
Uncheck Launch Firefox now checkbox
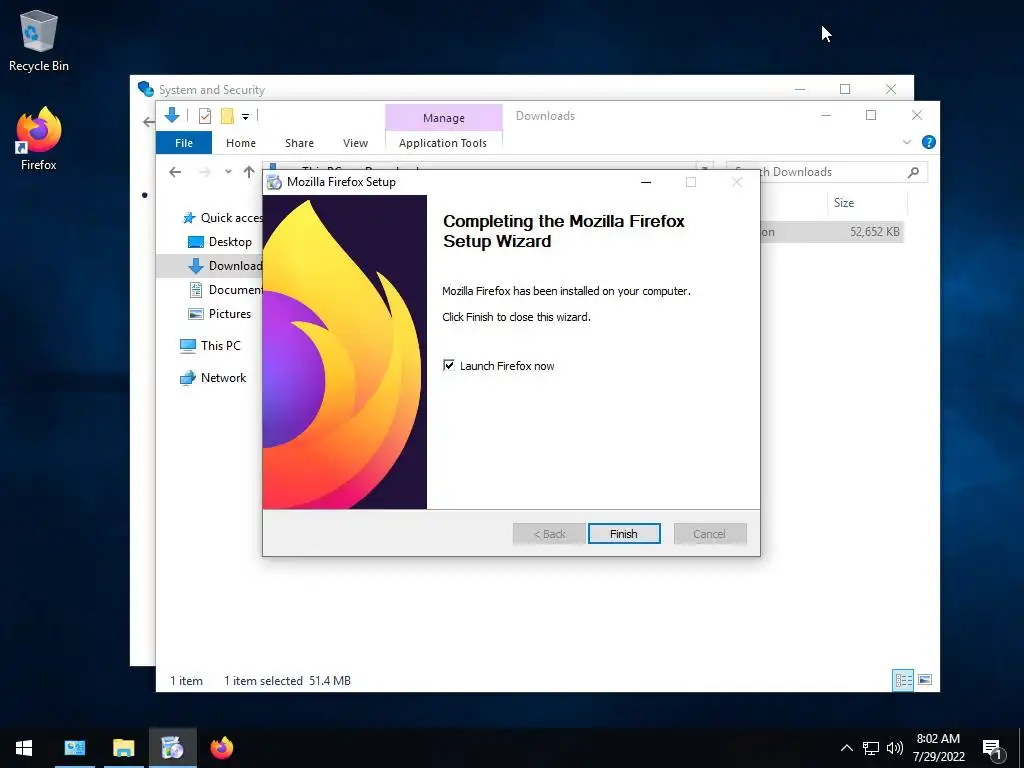coord(449,365)
